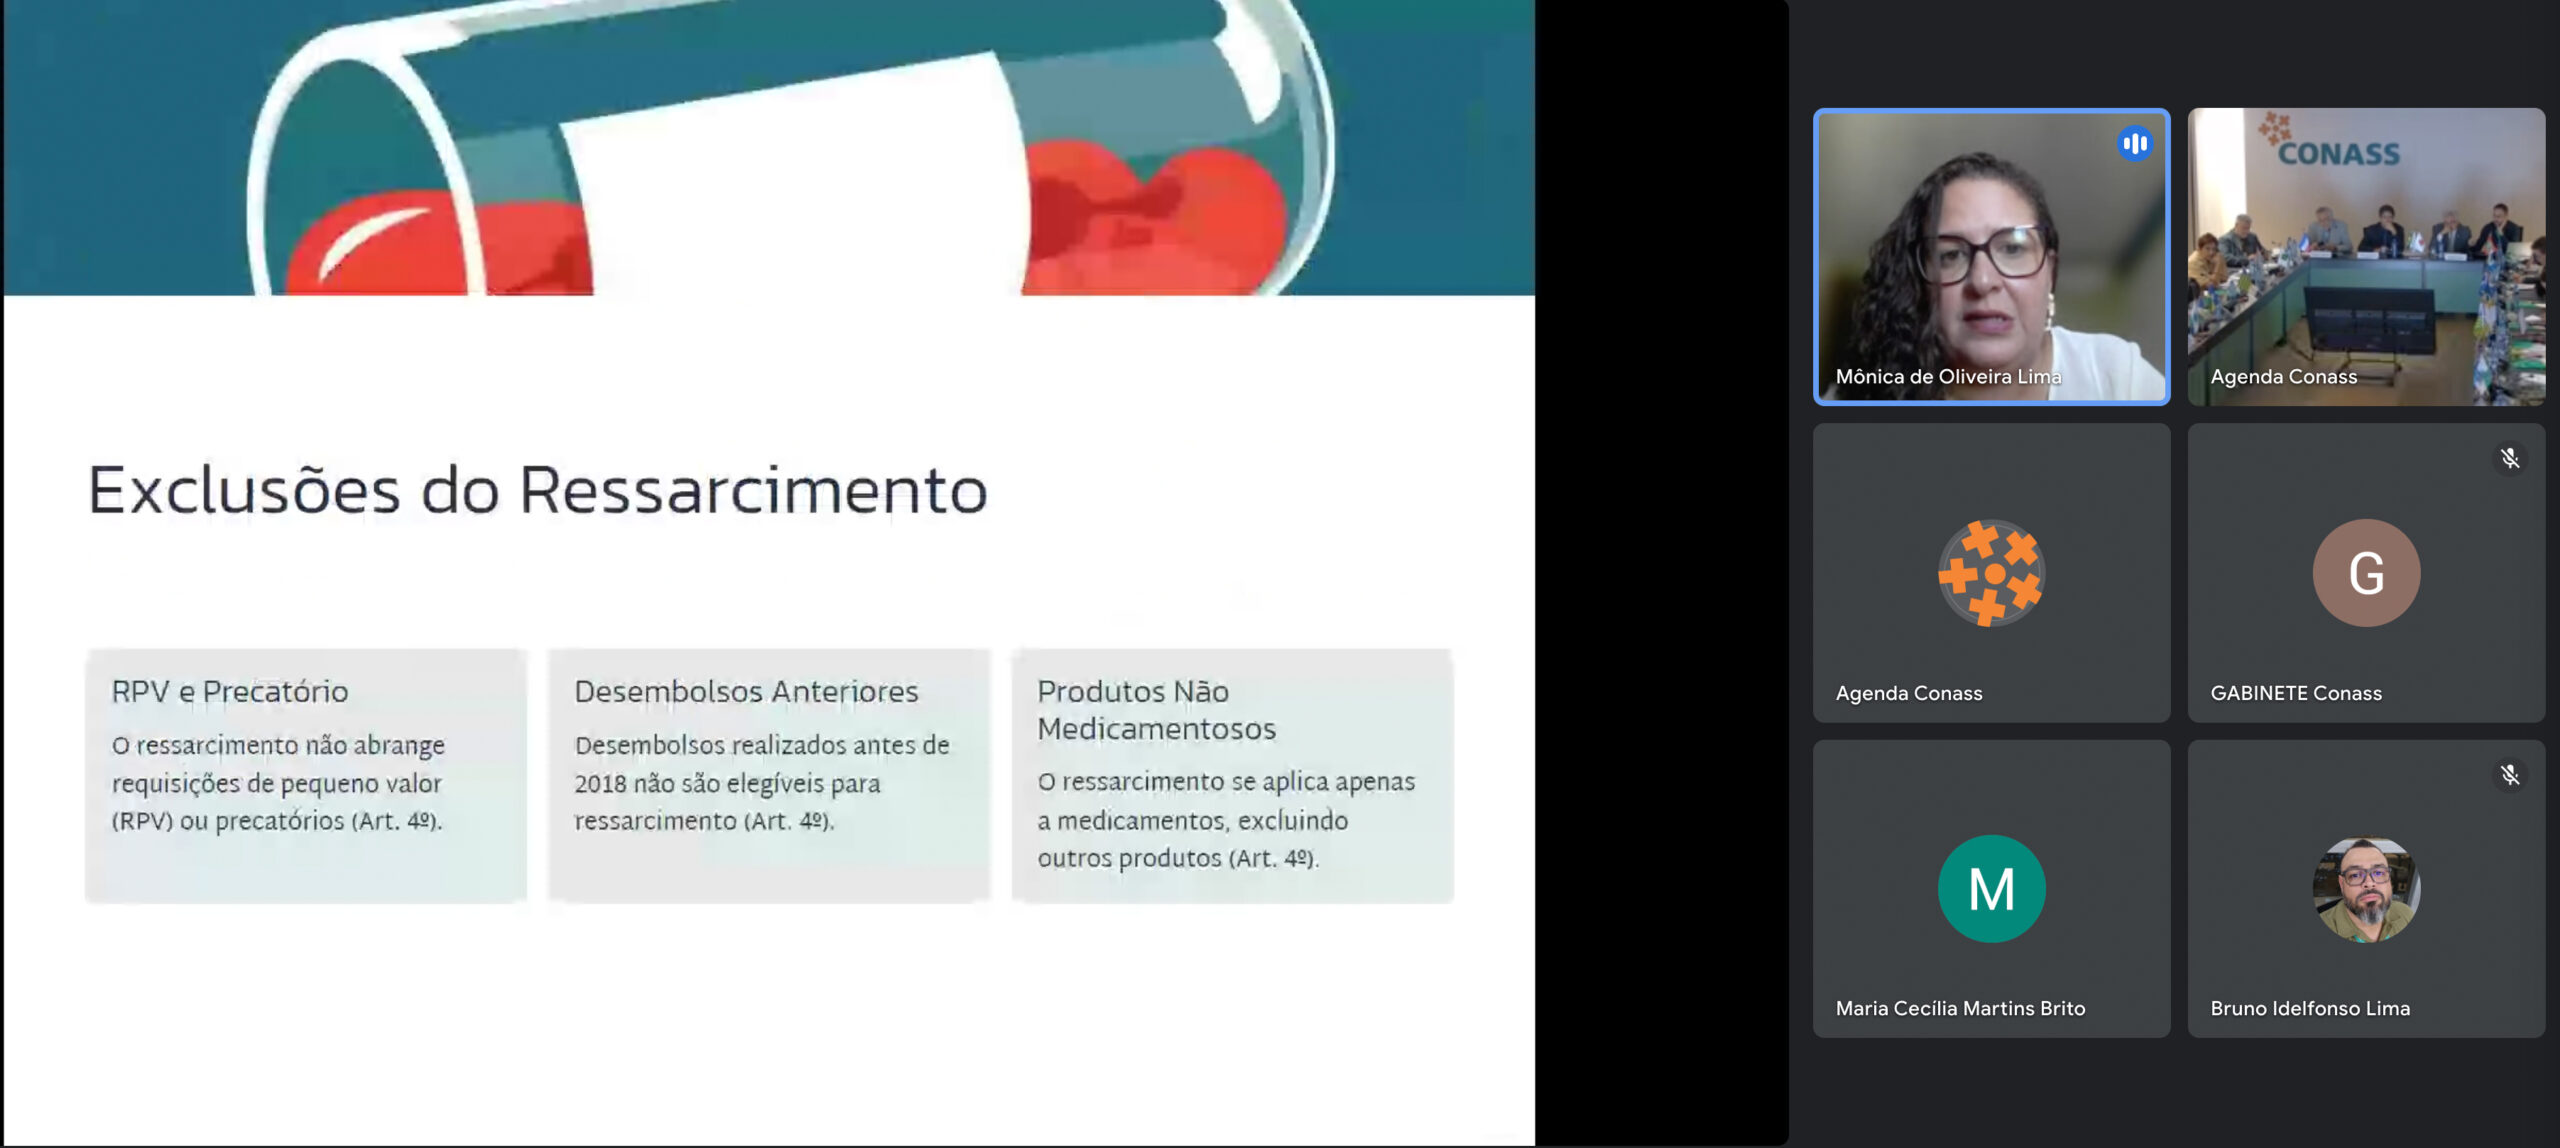Click the Mônica de Oliveira Lima name label
This screenshot has height=1148, width=2560.
[1947, 377]
